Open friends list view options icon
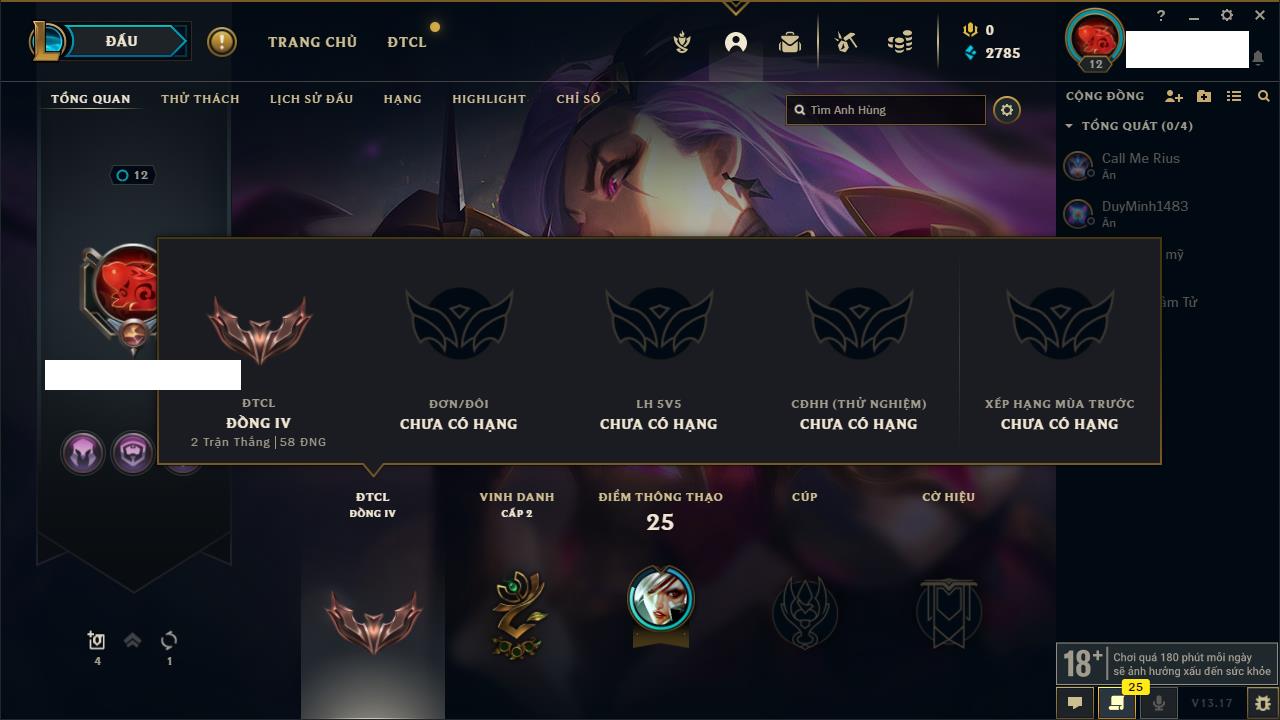1280x720 pixels. click(x=1234, y=96)
